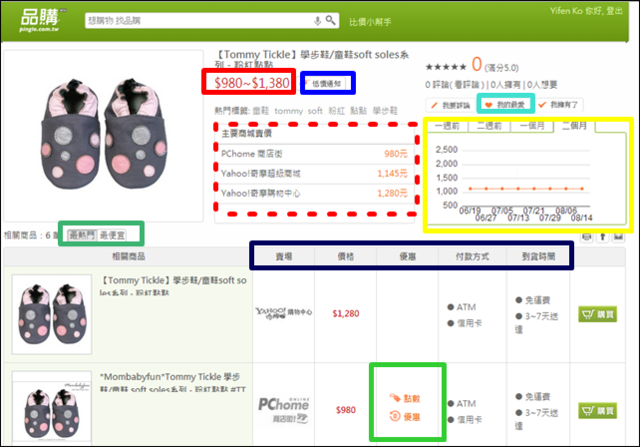Open PChome 商店街 980元 price row

tap(314, 154)
